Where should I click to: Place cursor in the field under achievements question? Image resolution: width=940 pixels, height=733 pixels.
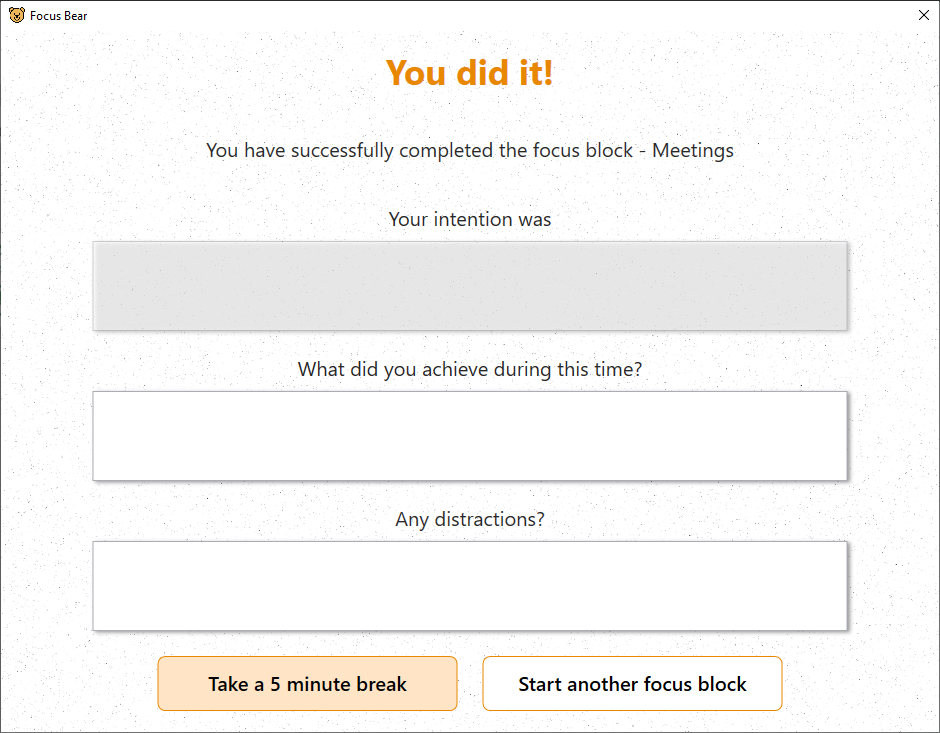[469, 436]
